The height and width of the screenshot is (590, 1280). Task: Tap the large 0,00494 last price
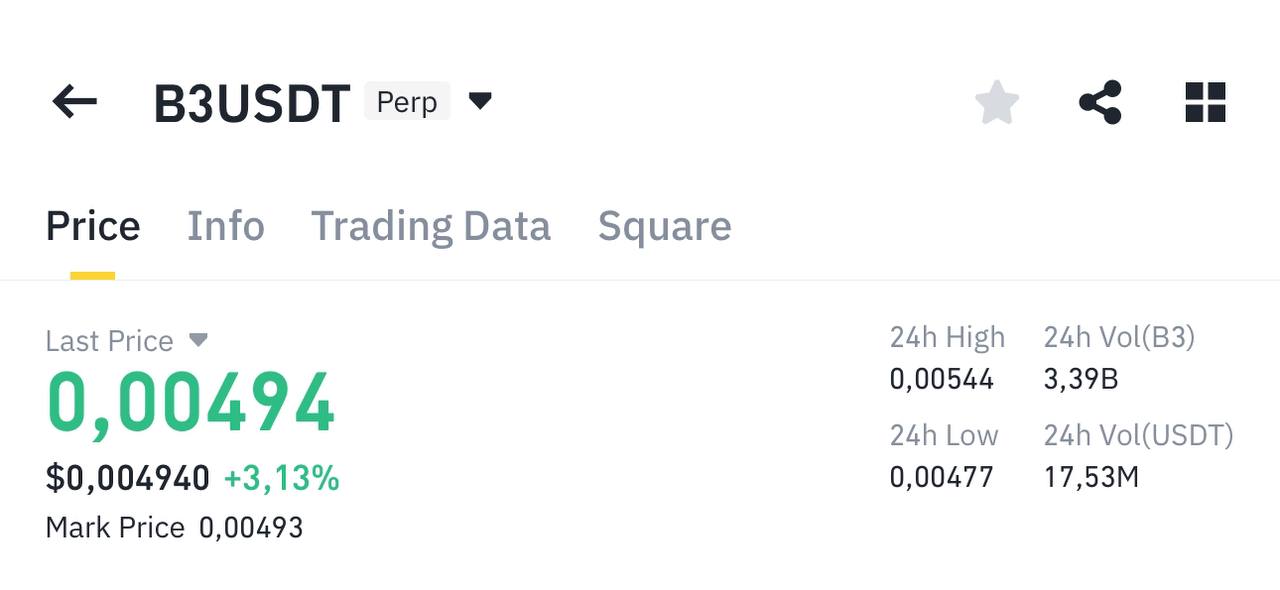coord(191,402)
